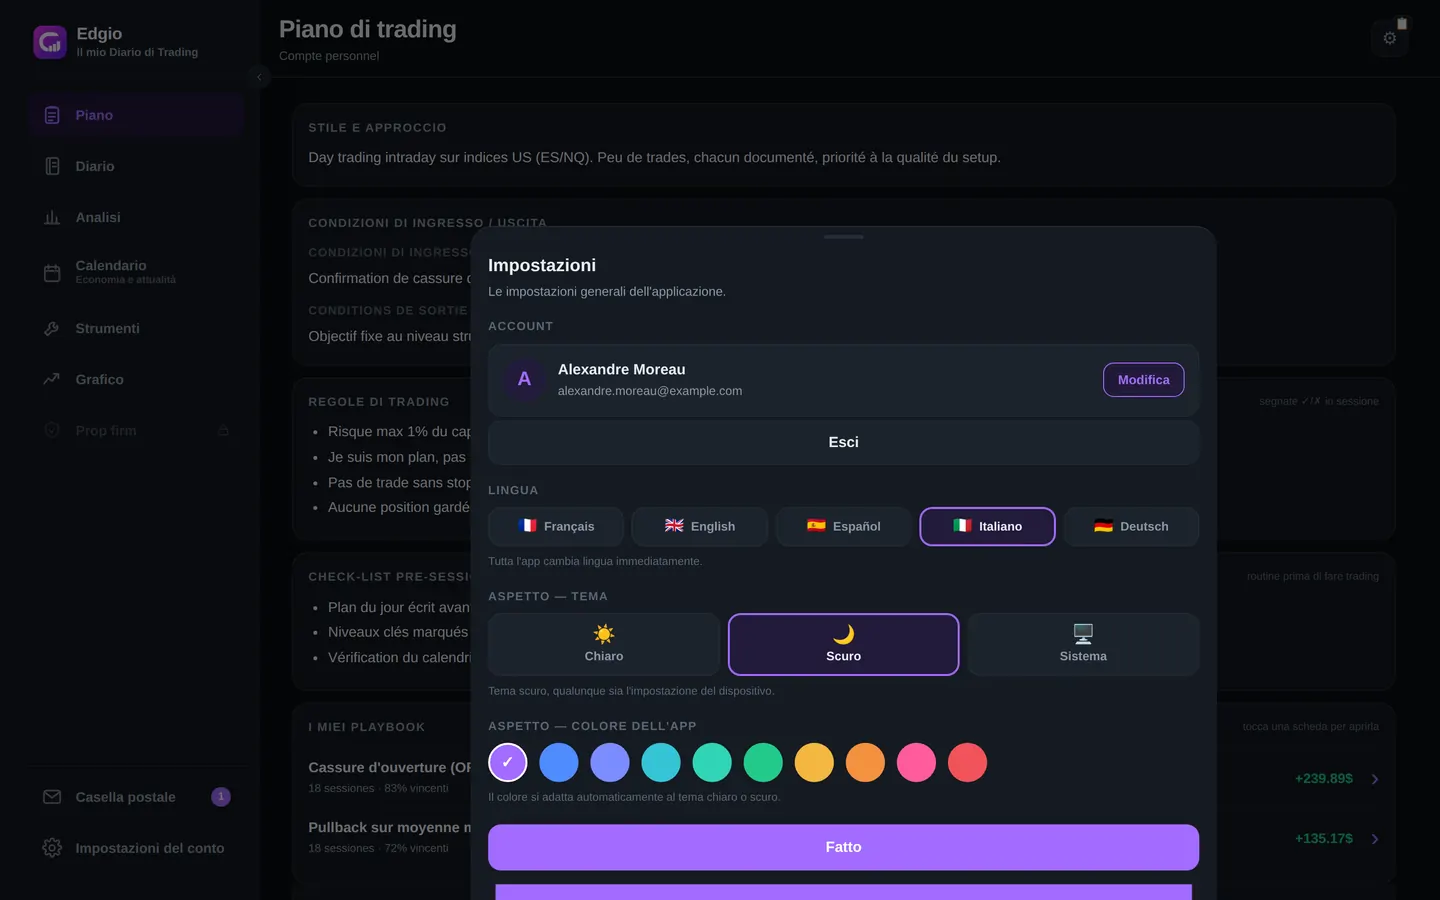This screenshot has width=1440, height=900.
Task: Pick the blue app color swatch
Action: (x=559, y=762)
